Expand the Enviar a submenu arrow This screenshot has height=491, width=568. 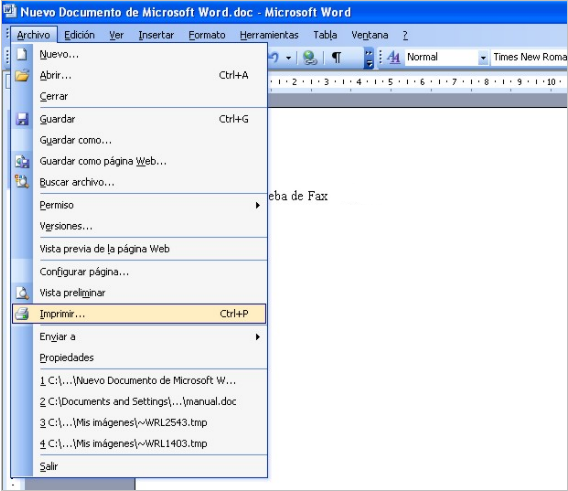[x=258, y=337]
